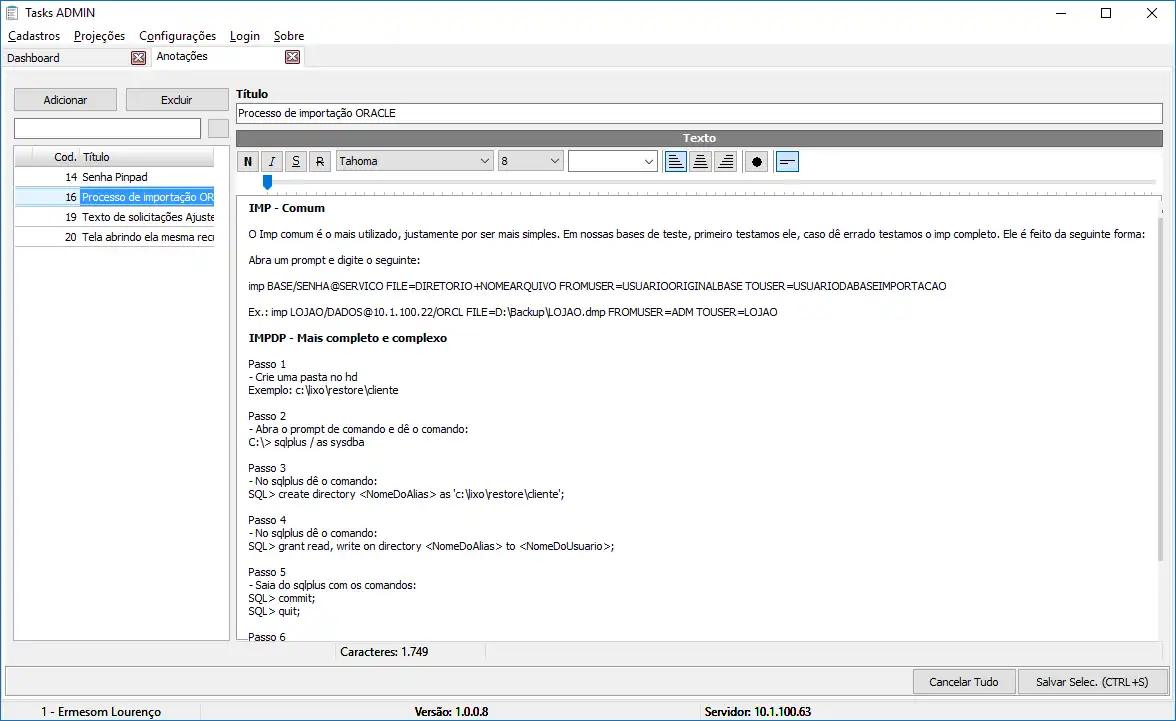This screenshot has width=1176, height=721.
Task: Click the 'SQL> quit;' line
Action: click(274, 611)
